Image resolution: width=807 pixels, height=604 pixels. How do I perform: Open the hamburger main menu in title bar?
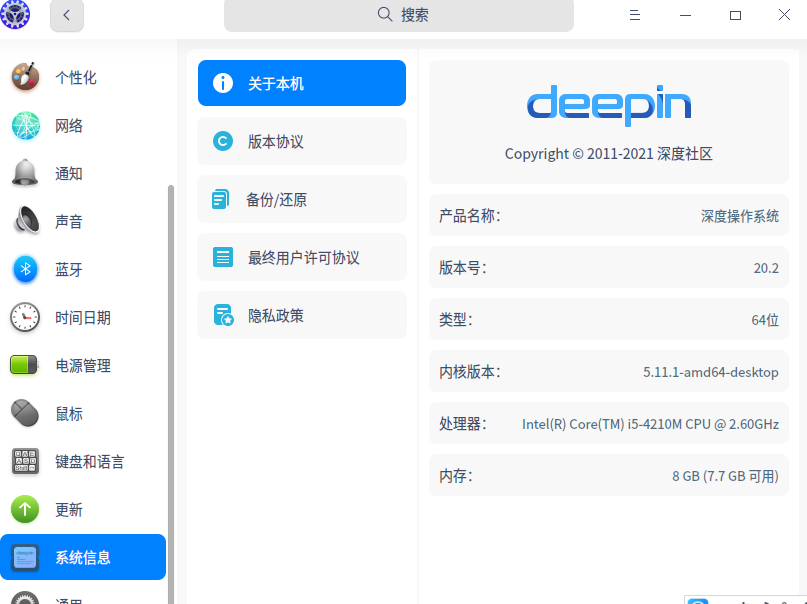[634, 15]
